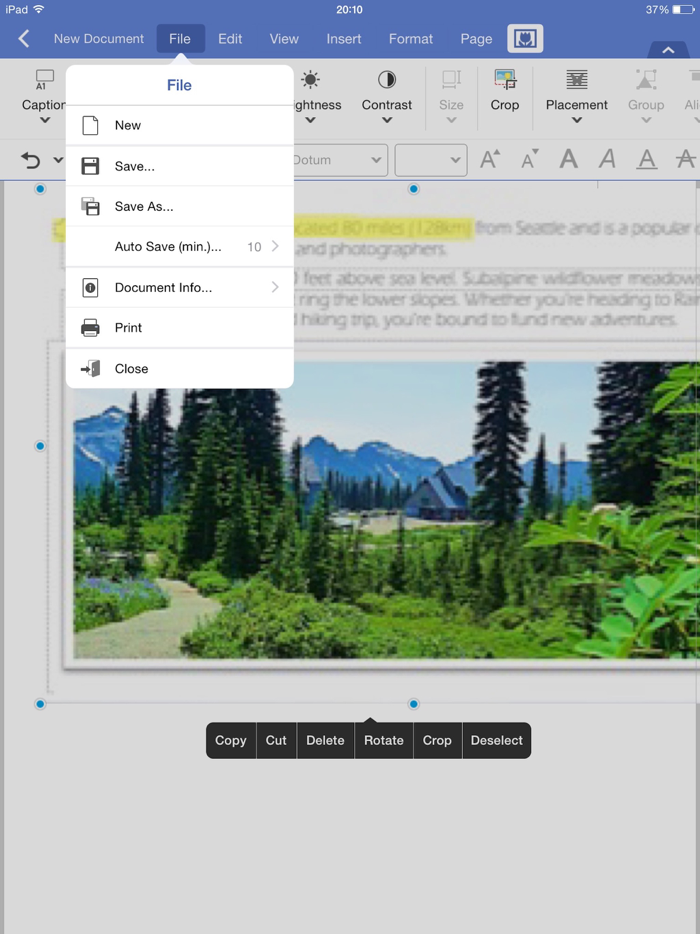
Task: Choose Close in the File menu
Action: (179, 369)
